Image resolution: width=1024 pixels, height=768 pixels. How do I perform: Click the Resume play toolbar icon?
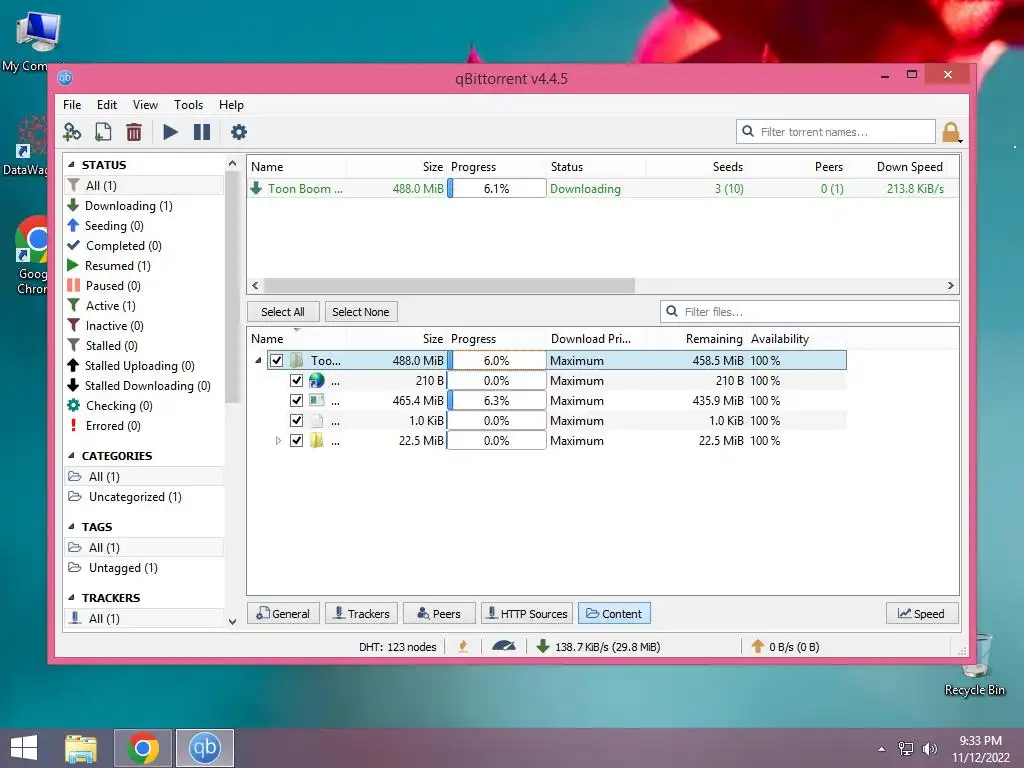(x=170, y=132)
